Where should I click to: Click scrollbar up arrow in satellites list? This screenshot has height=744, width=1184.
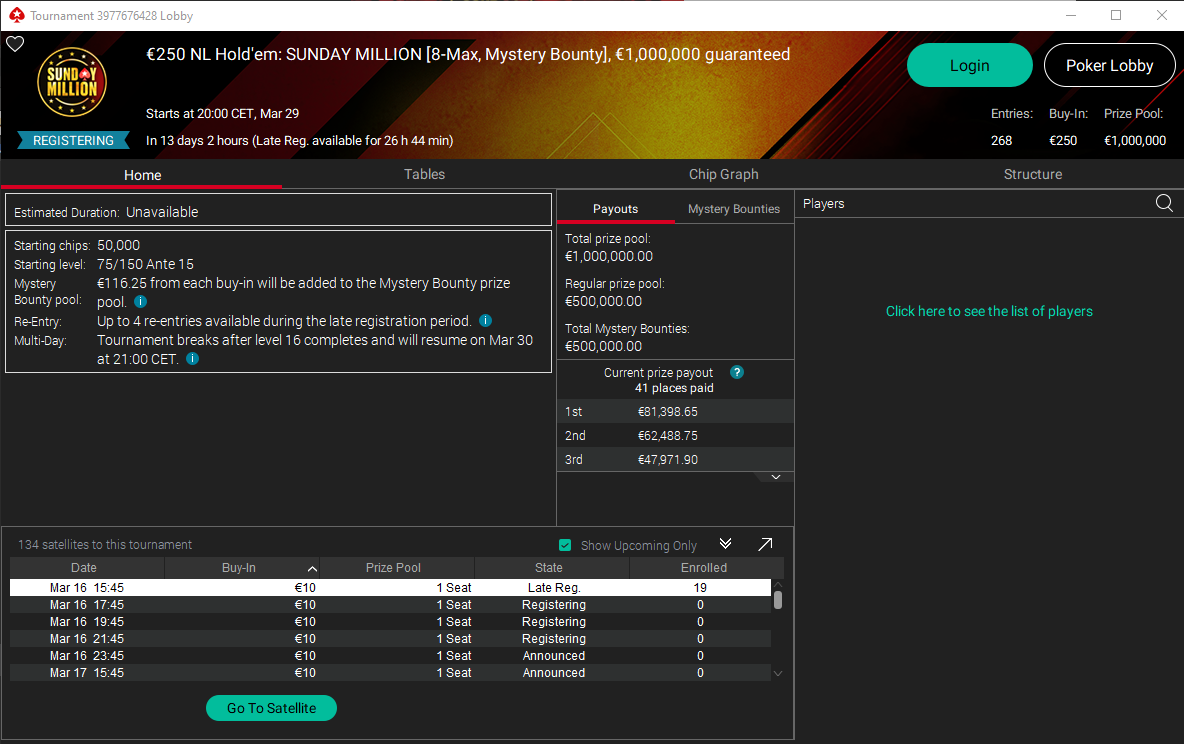[778, 585]
